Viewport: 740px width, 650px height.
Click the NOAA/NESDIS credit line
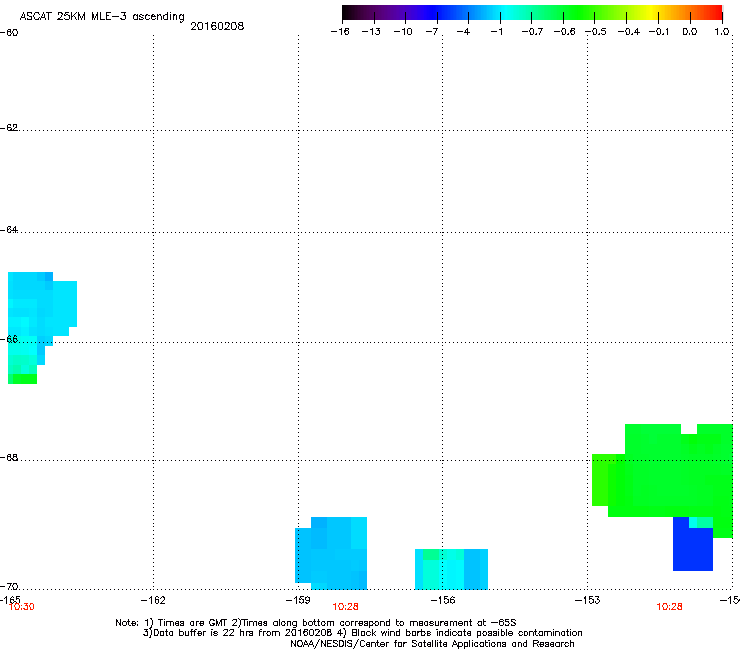coord(432,644)
